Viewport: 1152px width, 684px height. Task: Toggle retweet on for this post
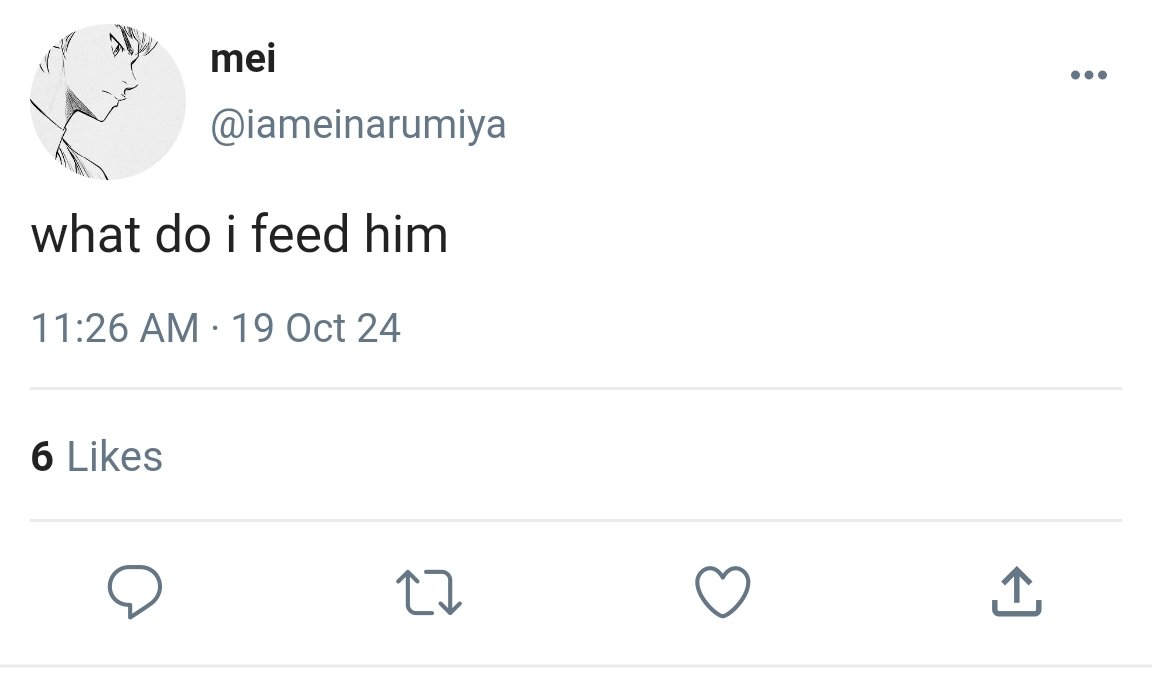coord(429,592)
